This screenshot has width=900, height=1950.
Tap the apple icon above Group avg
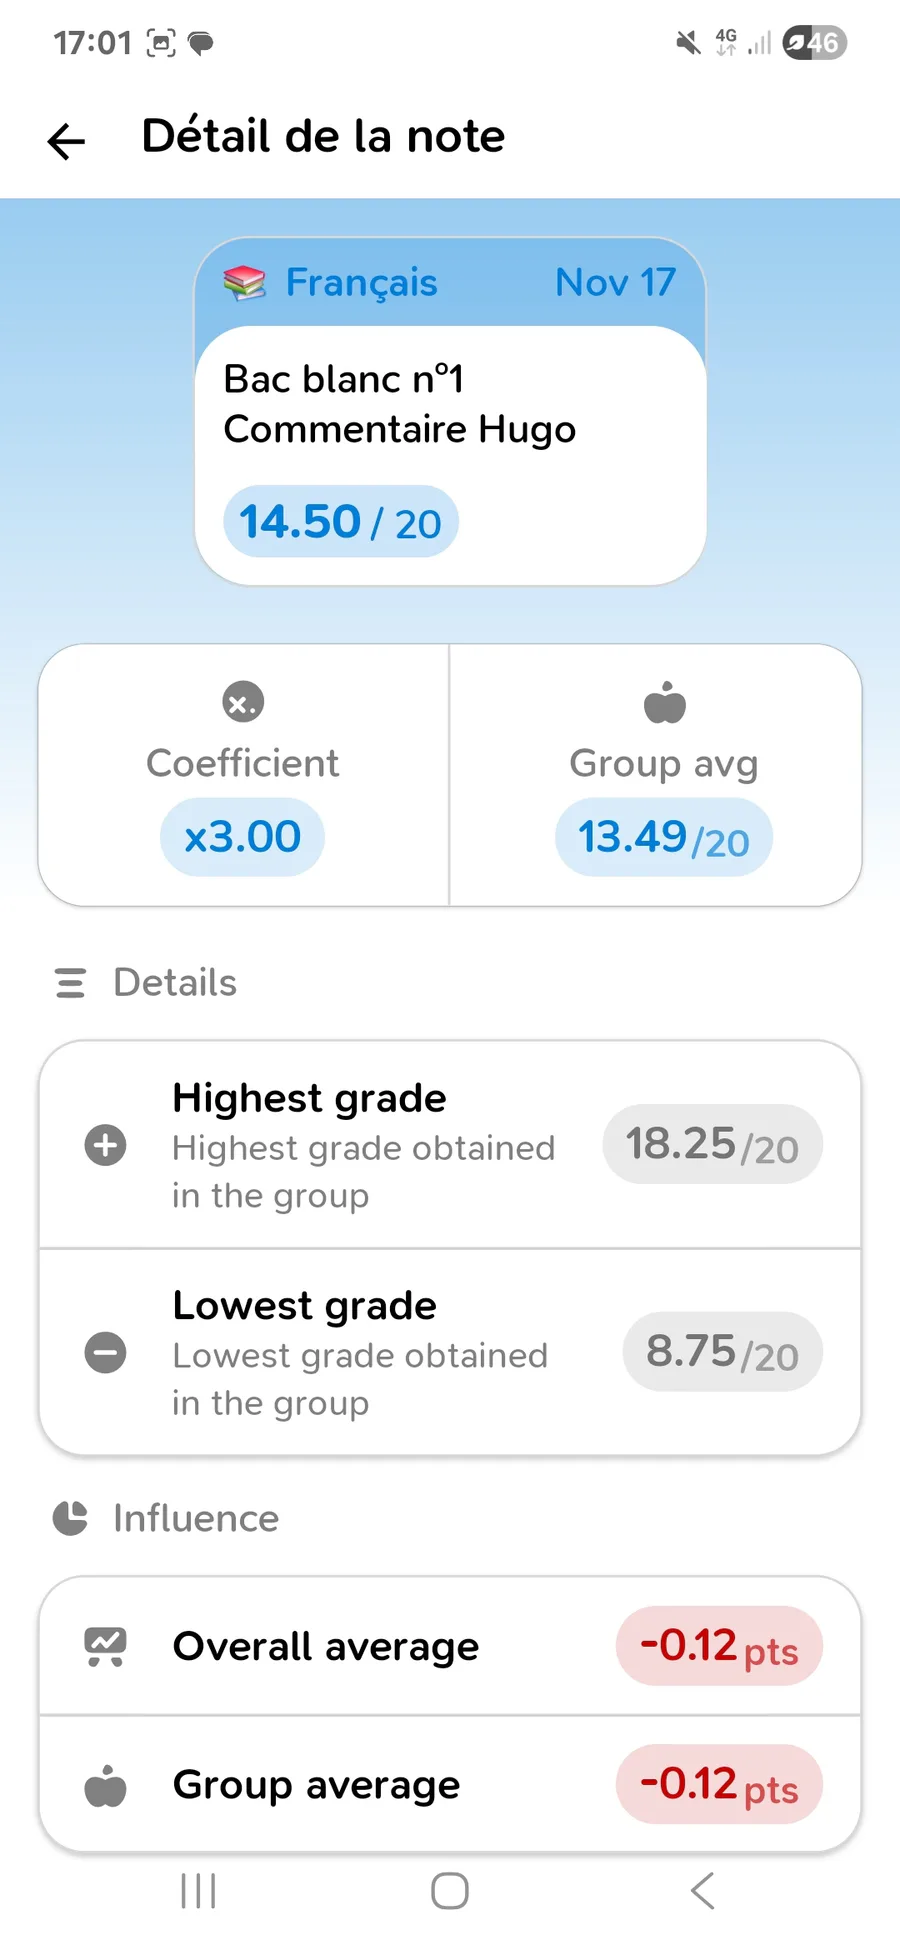(665, 702)
